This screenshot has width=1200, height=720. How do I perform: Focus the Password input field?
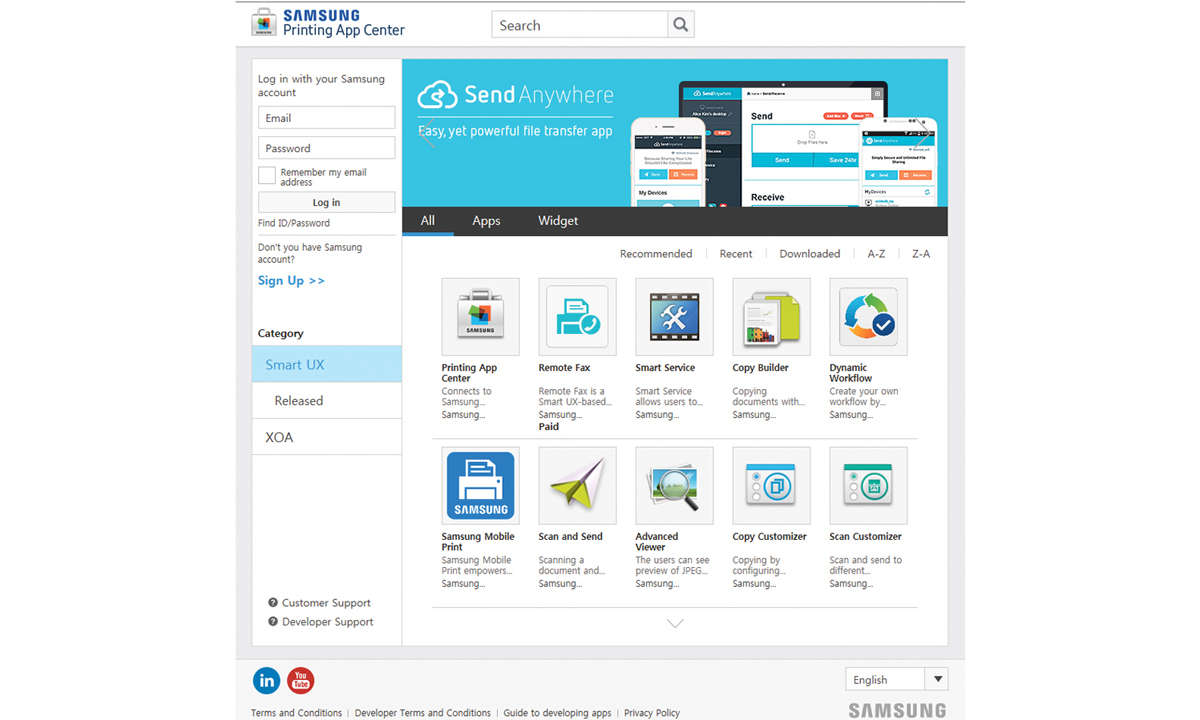click(326, 148)
